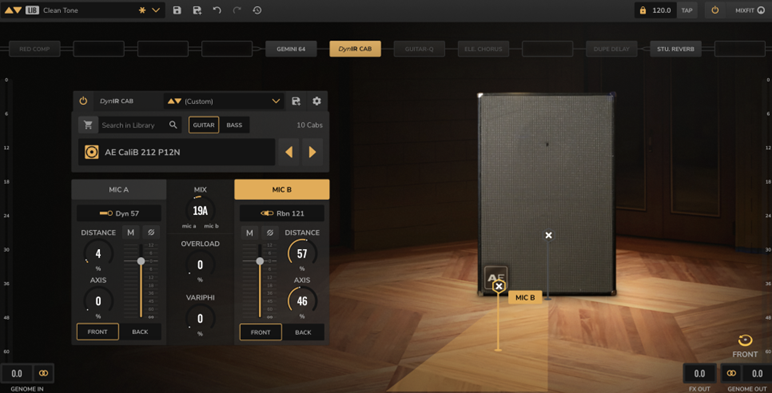Choose the BASS cabinet filter
The image size is (772, 393).
[x=234, y=125]
